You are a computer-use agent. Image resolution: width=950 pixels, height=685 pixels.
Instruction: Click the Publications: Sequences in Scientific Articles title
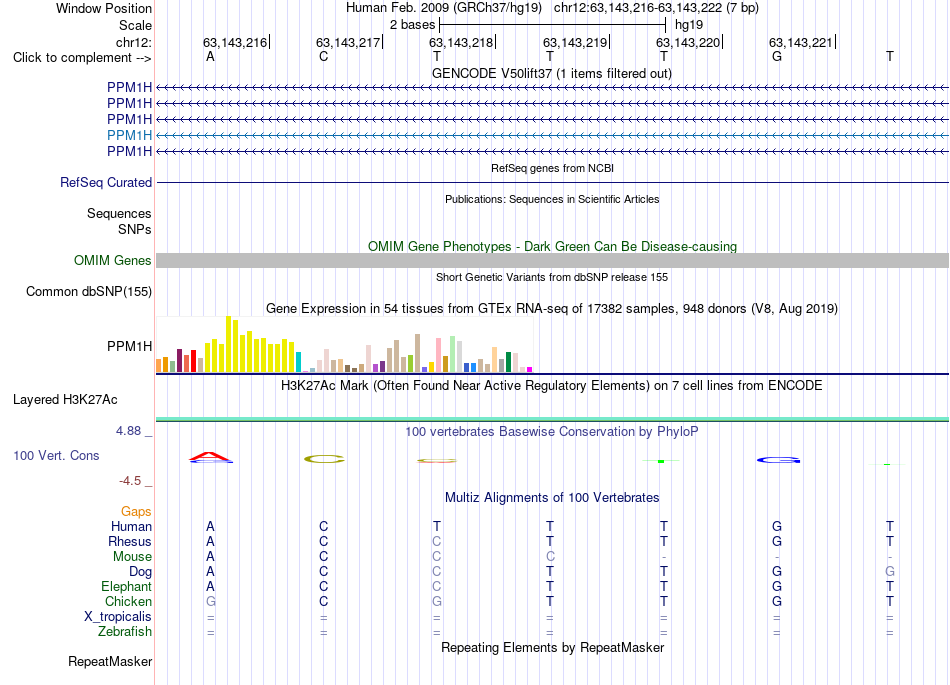point(552,199)
